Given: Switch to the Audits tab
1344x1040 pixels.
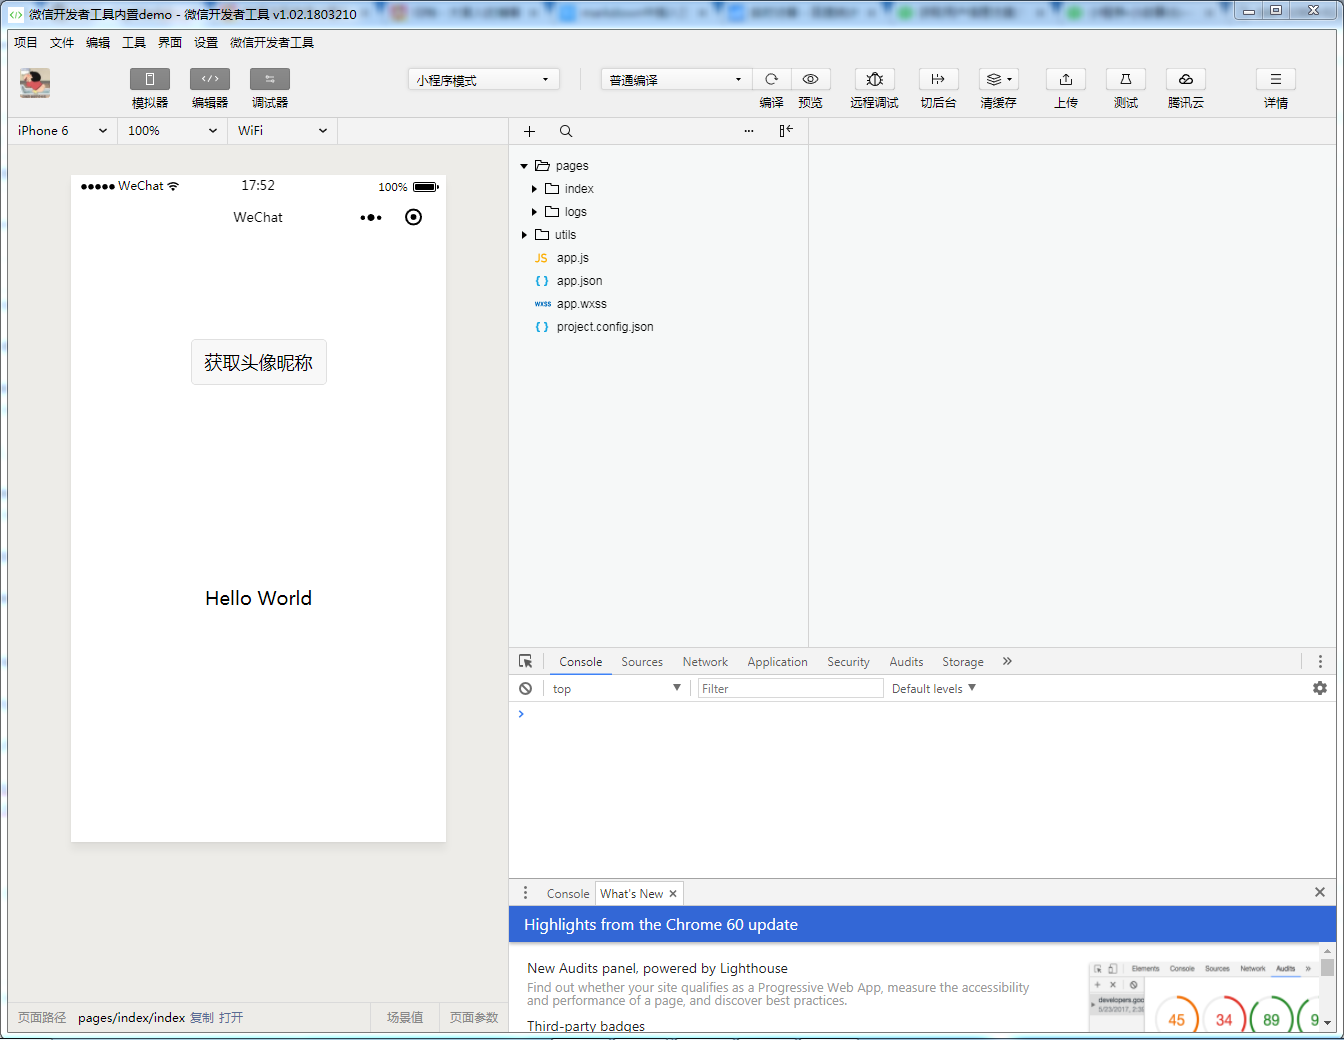Looking at the screenshot, I should pyautogui.click(x=906, y=662).
